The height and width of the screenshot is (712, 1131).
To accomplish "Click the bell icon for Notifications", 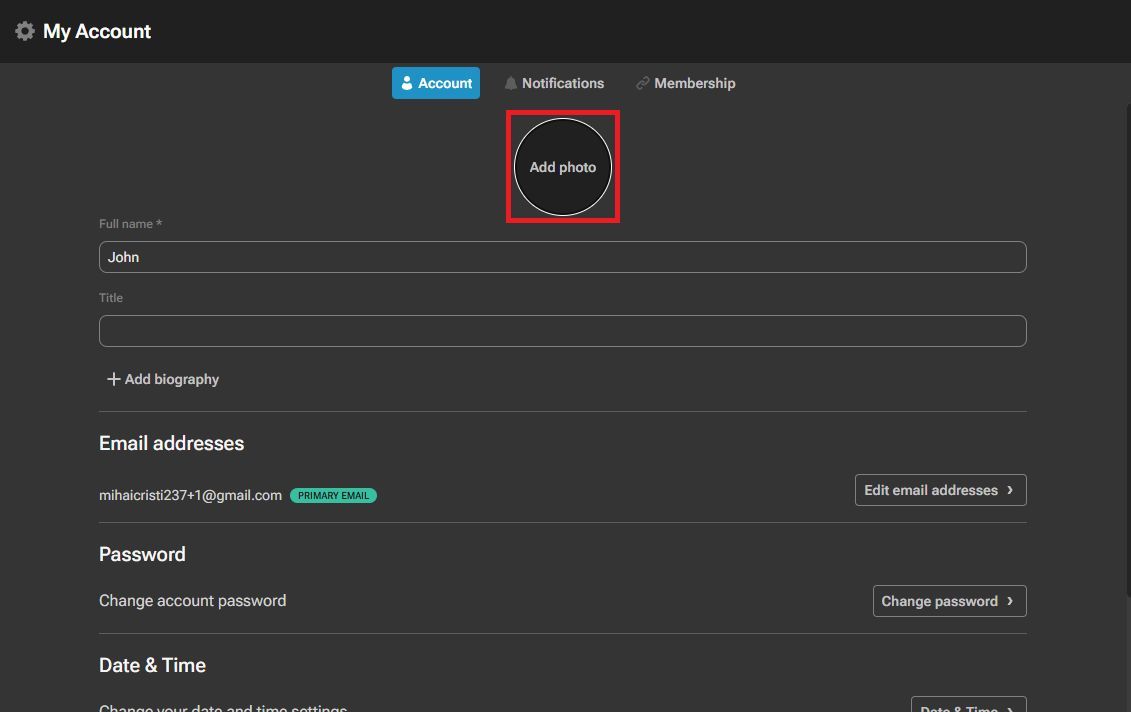I will pos(511,83).
